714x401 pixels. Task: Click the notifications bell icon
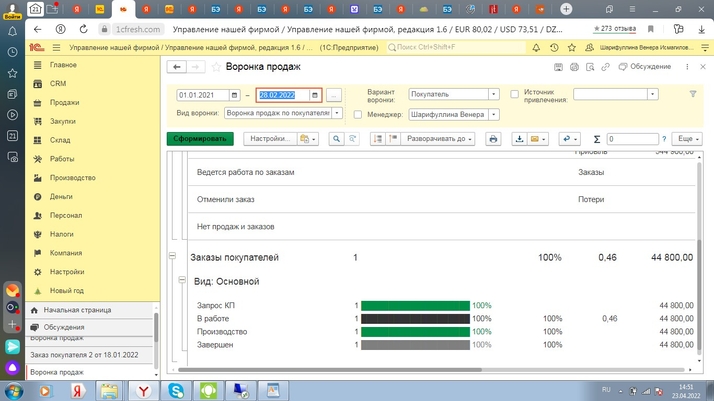click(x=536, y=47)
